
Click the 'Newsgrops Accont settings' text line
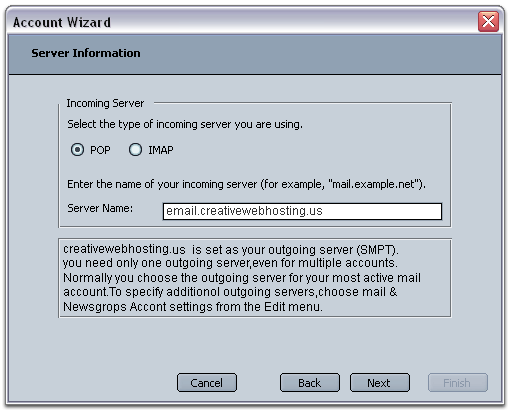pos(193,307)
